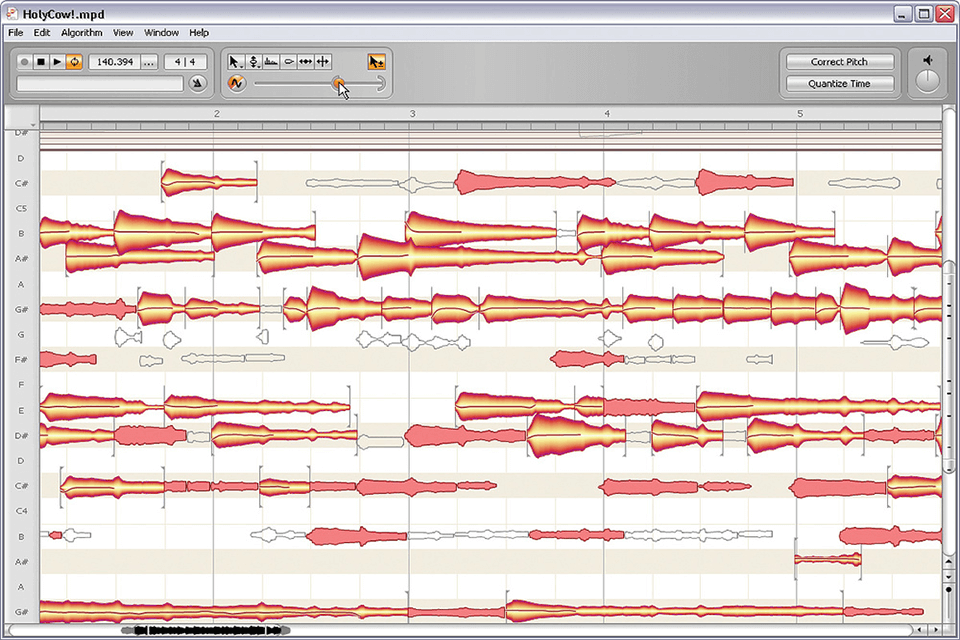This screenshot has width=960, height=640.
Task: Arm recording with the record button
Action: click(22, 61)
